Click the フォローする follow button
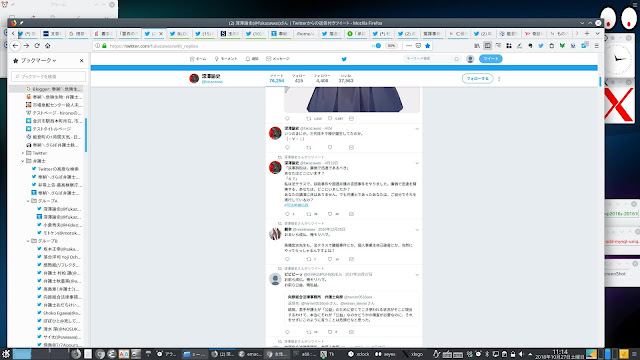640x360 pixels. pyautogui.click(x=478, y=78)
